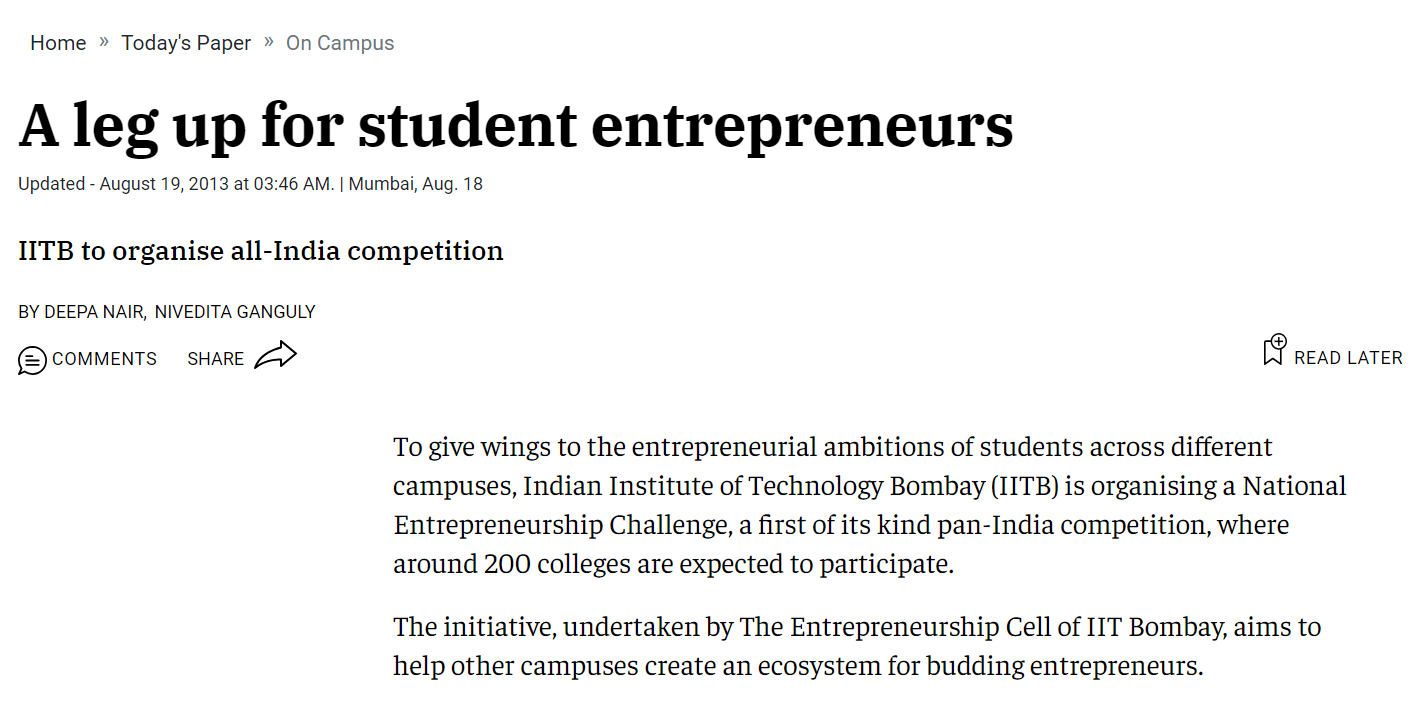Open the Home breadcrumb
This screenshot has width=1422, height=703.
58,42
